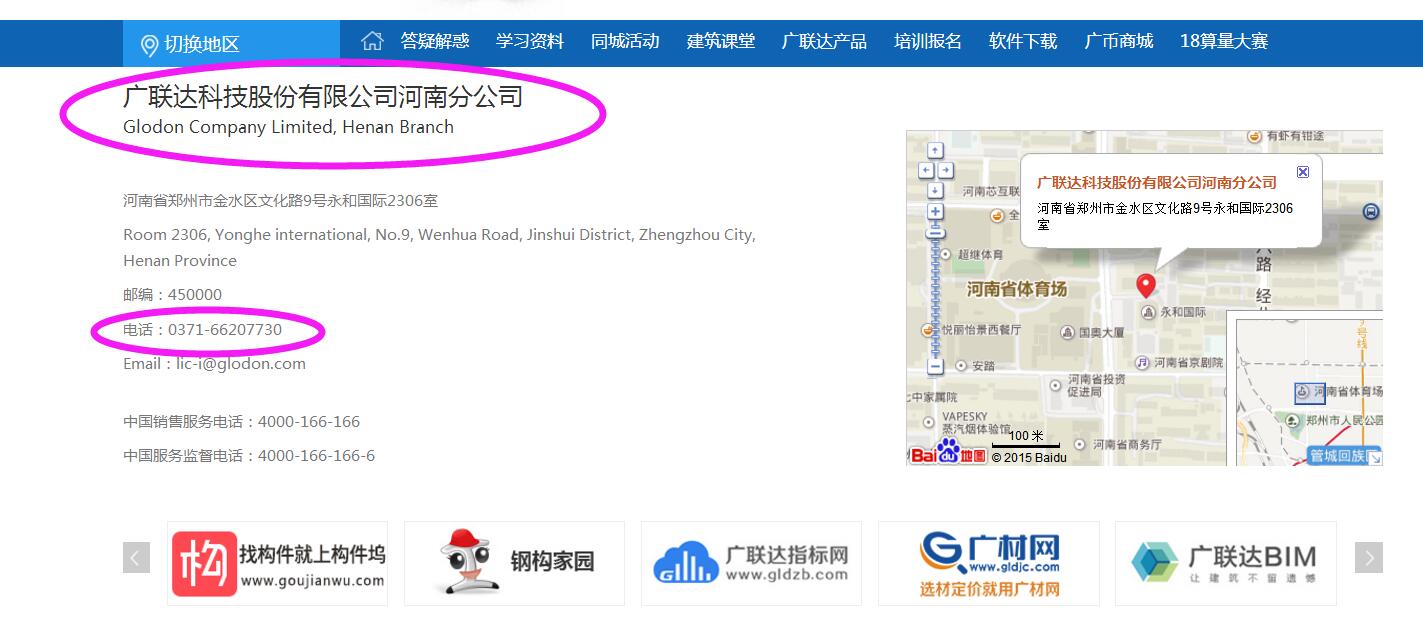Pan the Baidu map left
Viewport: 1423px width, 642px height.
coord(926,170)
